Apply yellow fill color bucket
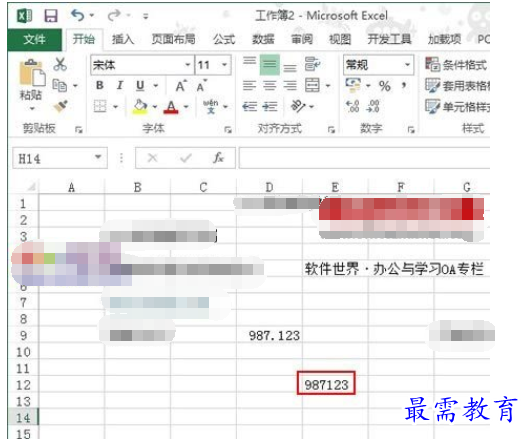This screenshot has width=526, height=441. click(140, 107)
